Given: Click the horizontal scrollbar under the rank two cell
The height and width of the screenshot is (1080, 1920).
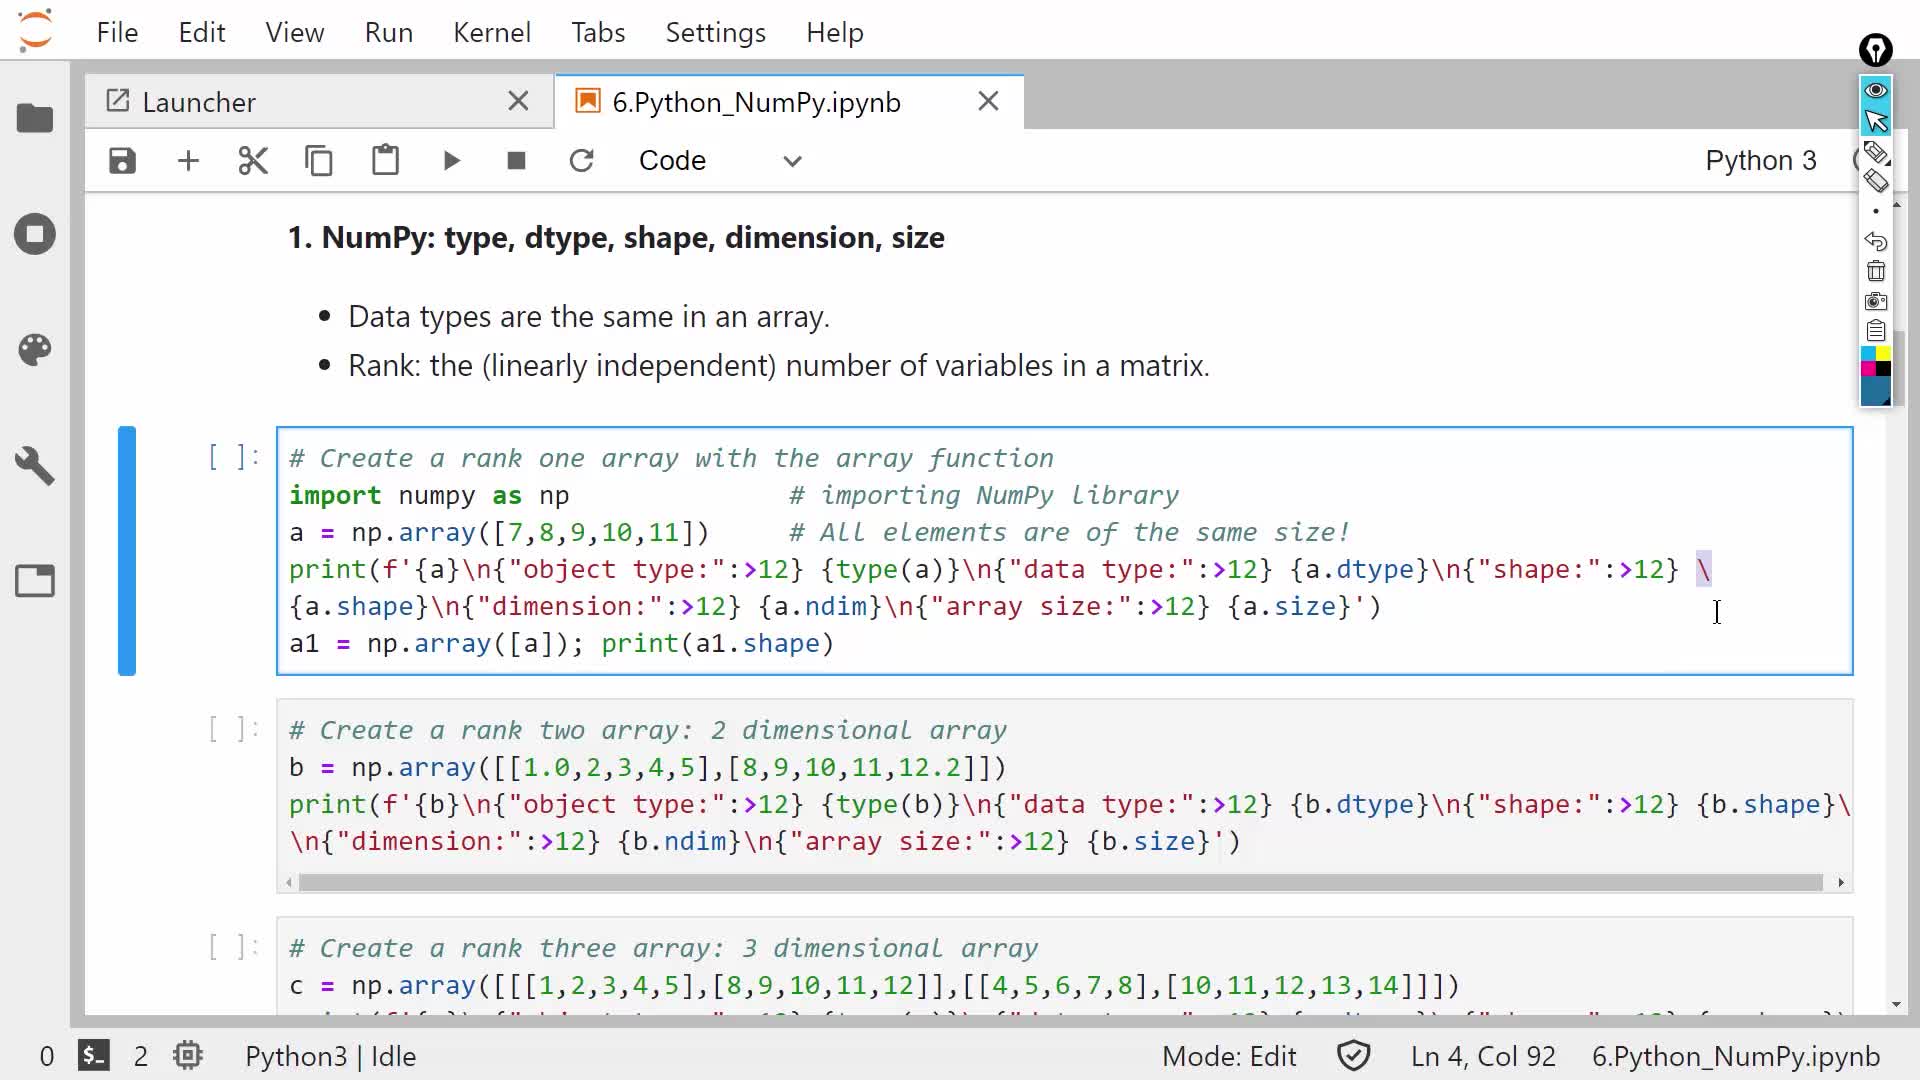Looking at the screenshot, I should click(1060, 882).
